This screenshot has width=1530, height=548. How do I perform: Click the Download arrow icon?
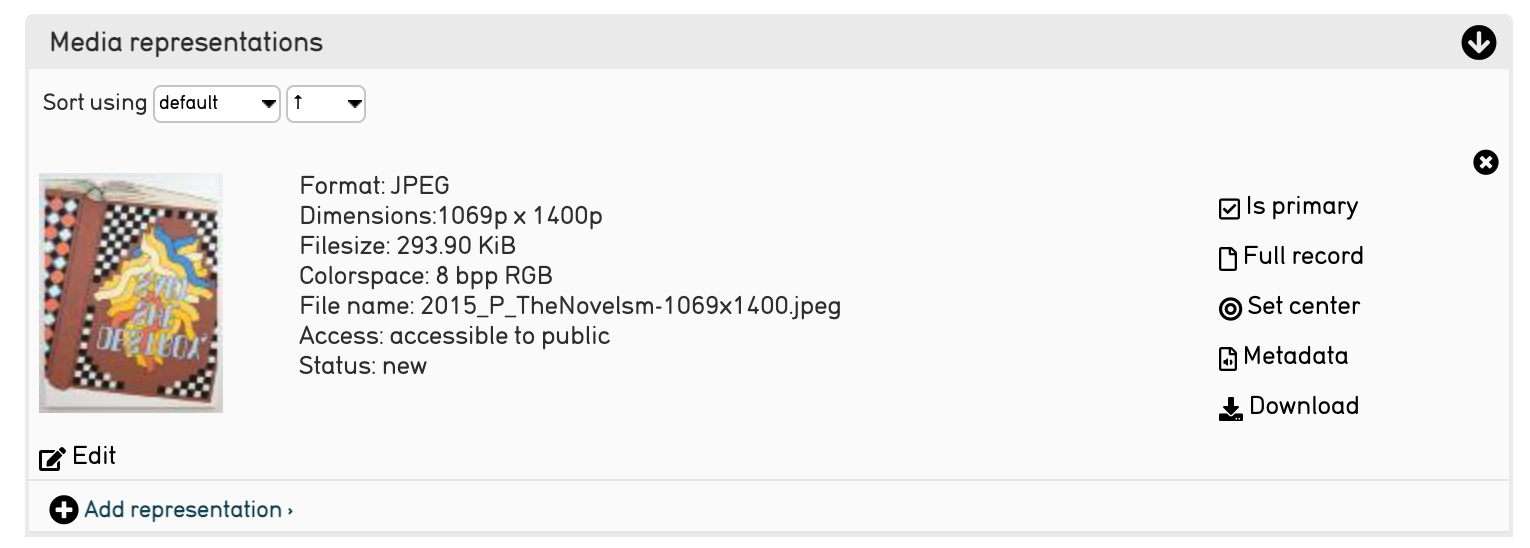[1230, 409]
